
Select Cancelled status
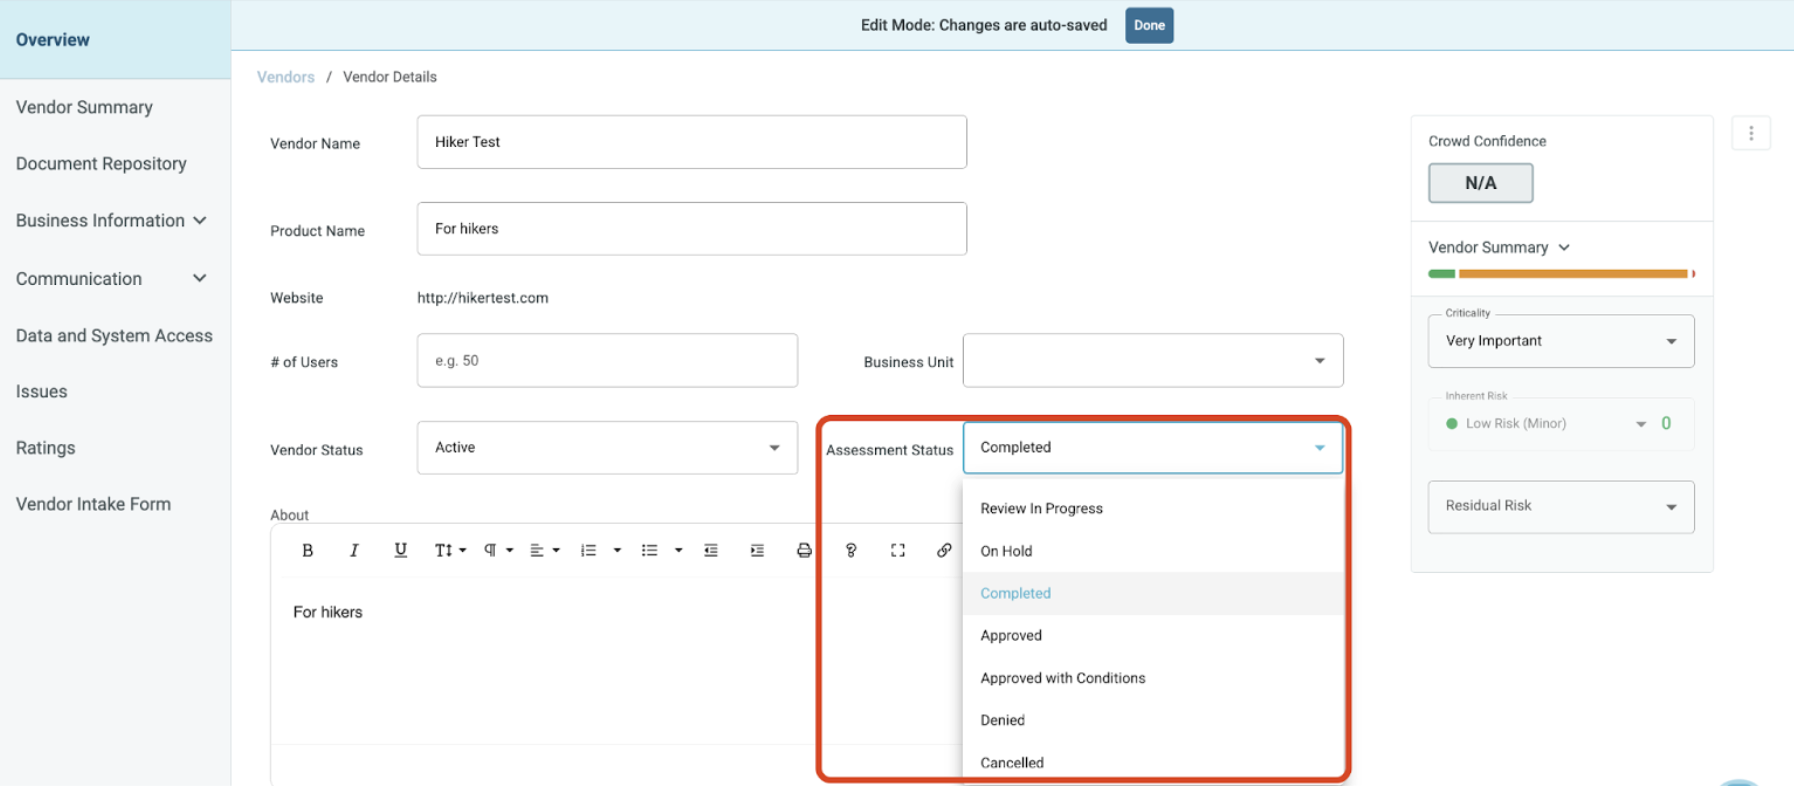click(1153, 762)
